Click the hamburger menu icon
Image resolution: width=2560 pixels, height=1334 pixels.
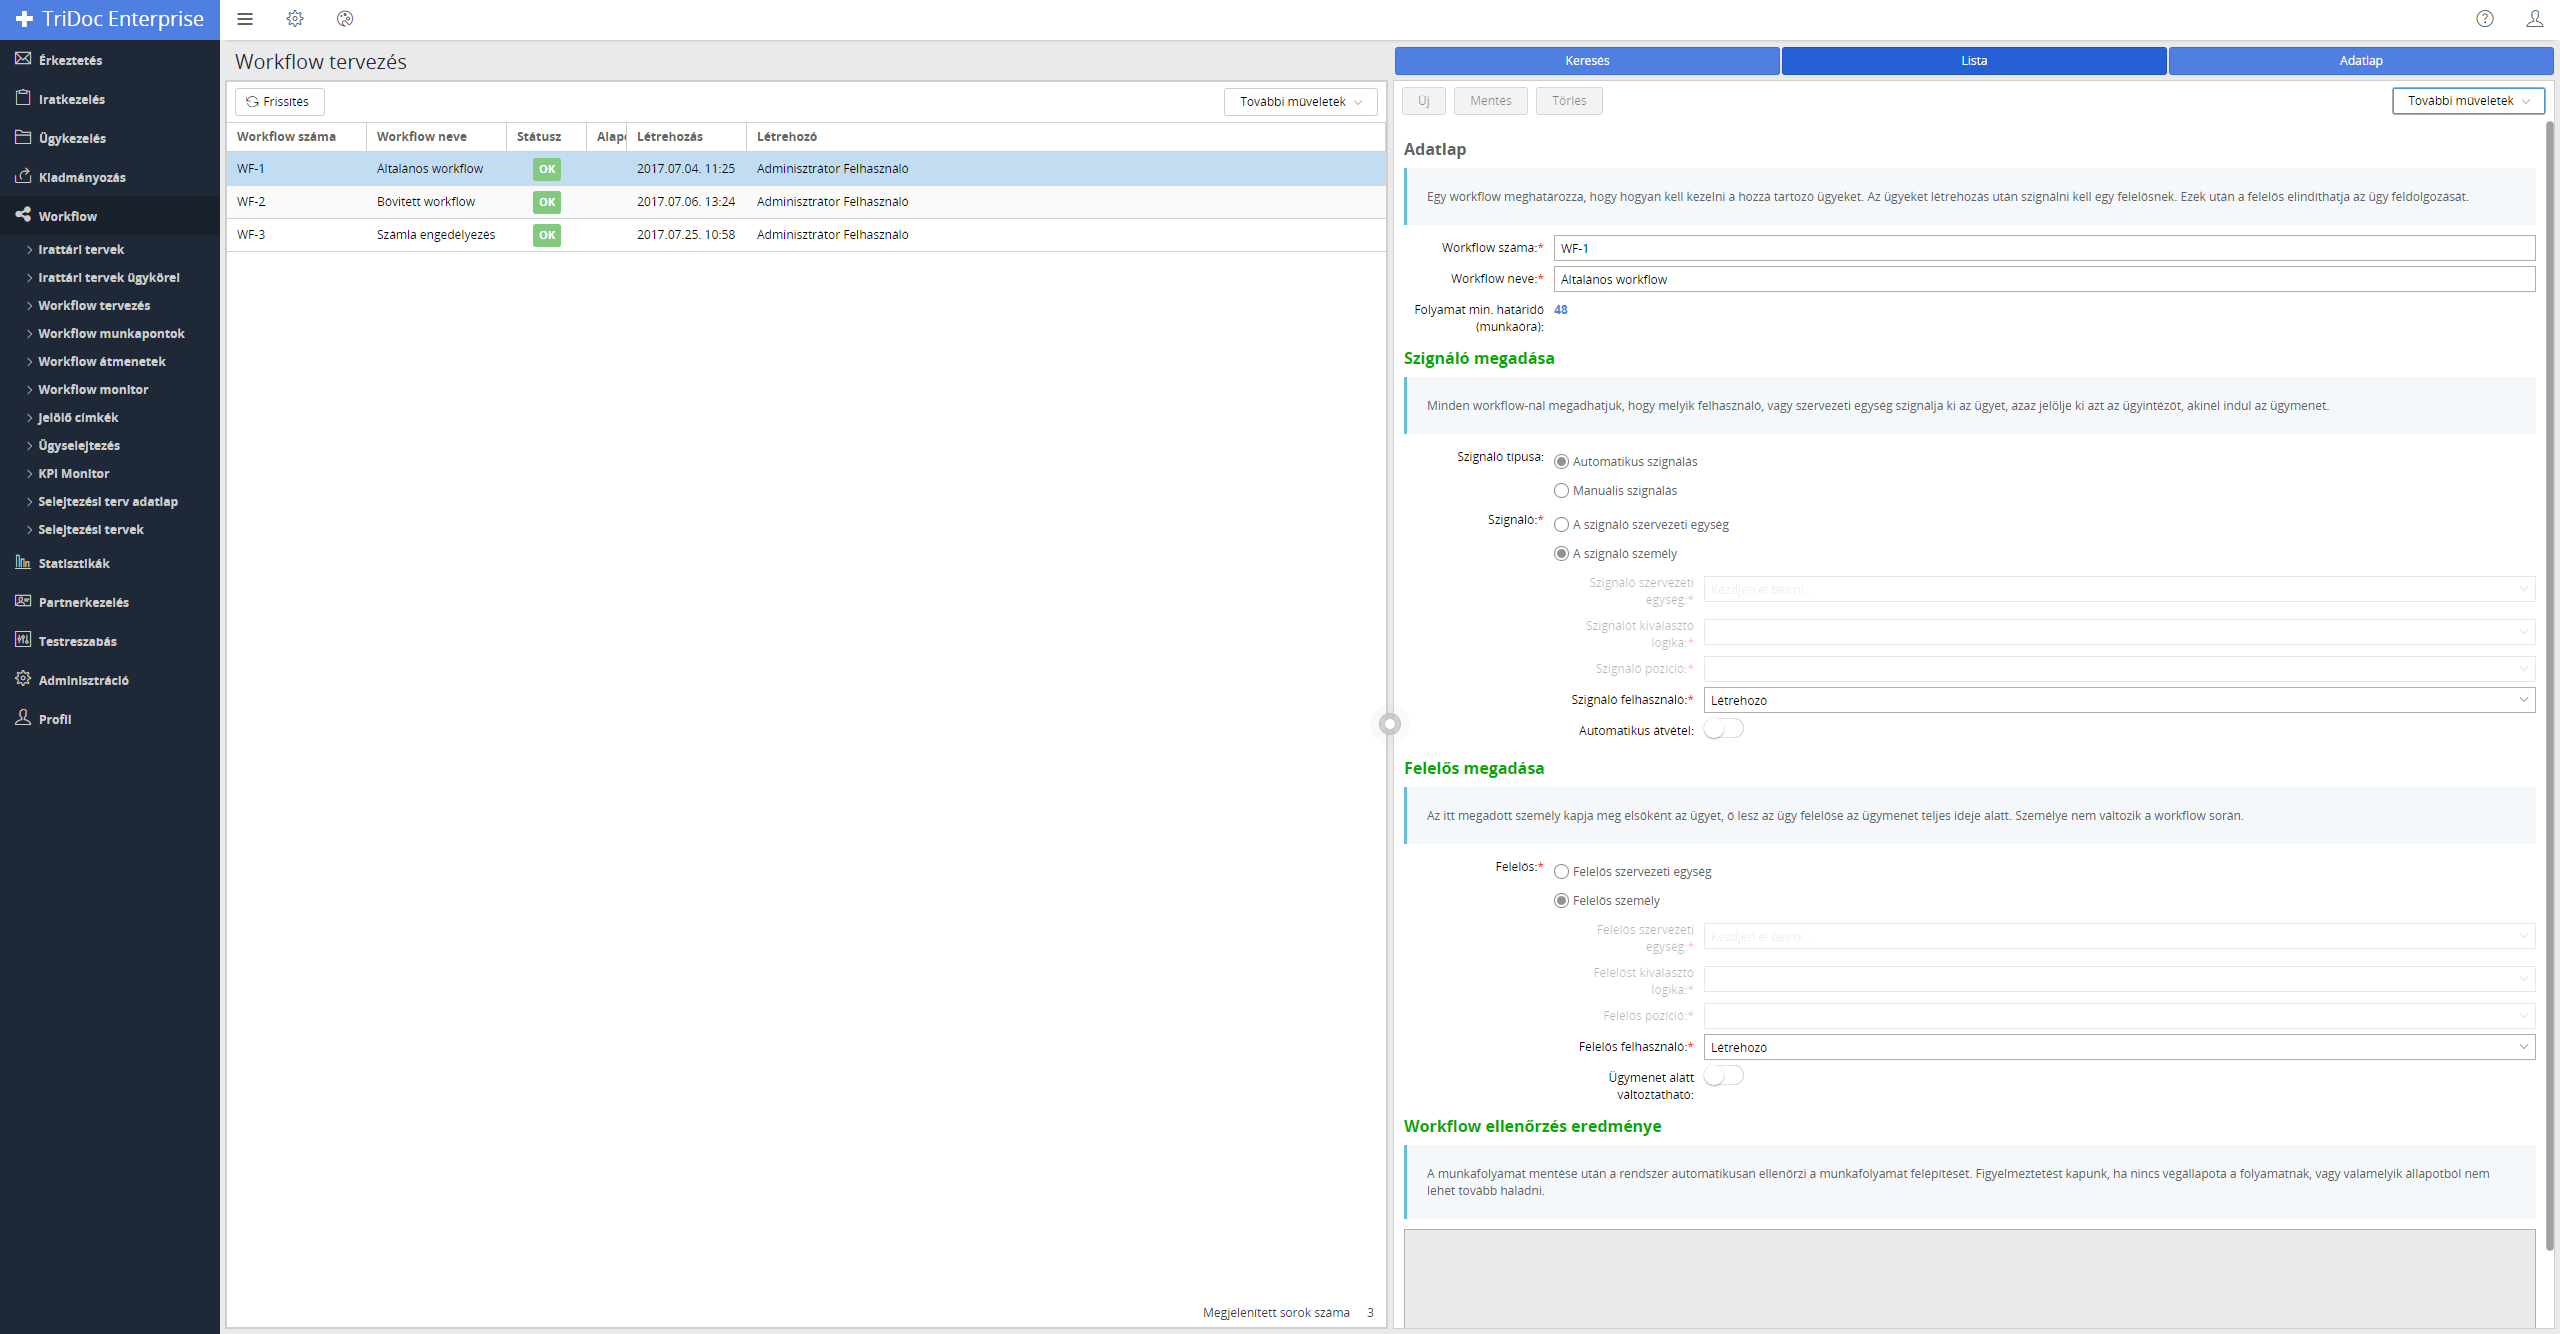[x=245, y=19]
